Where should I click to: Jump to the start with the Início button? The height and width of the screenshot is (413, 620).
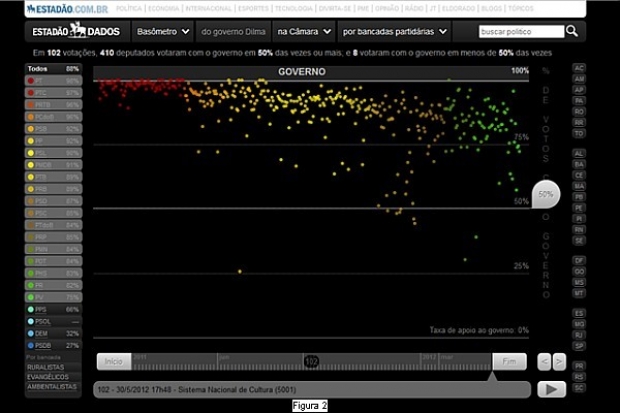click(113, 361)
